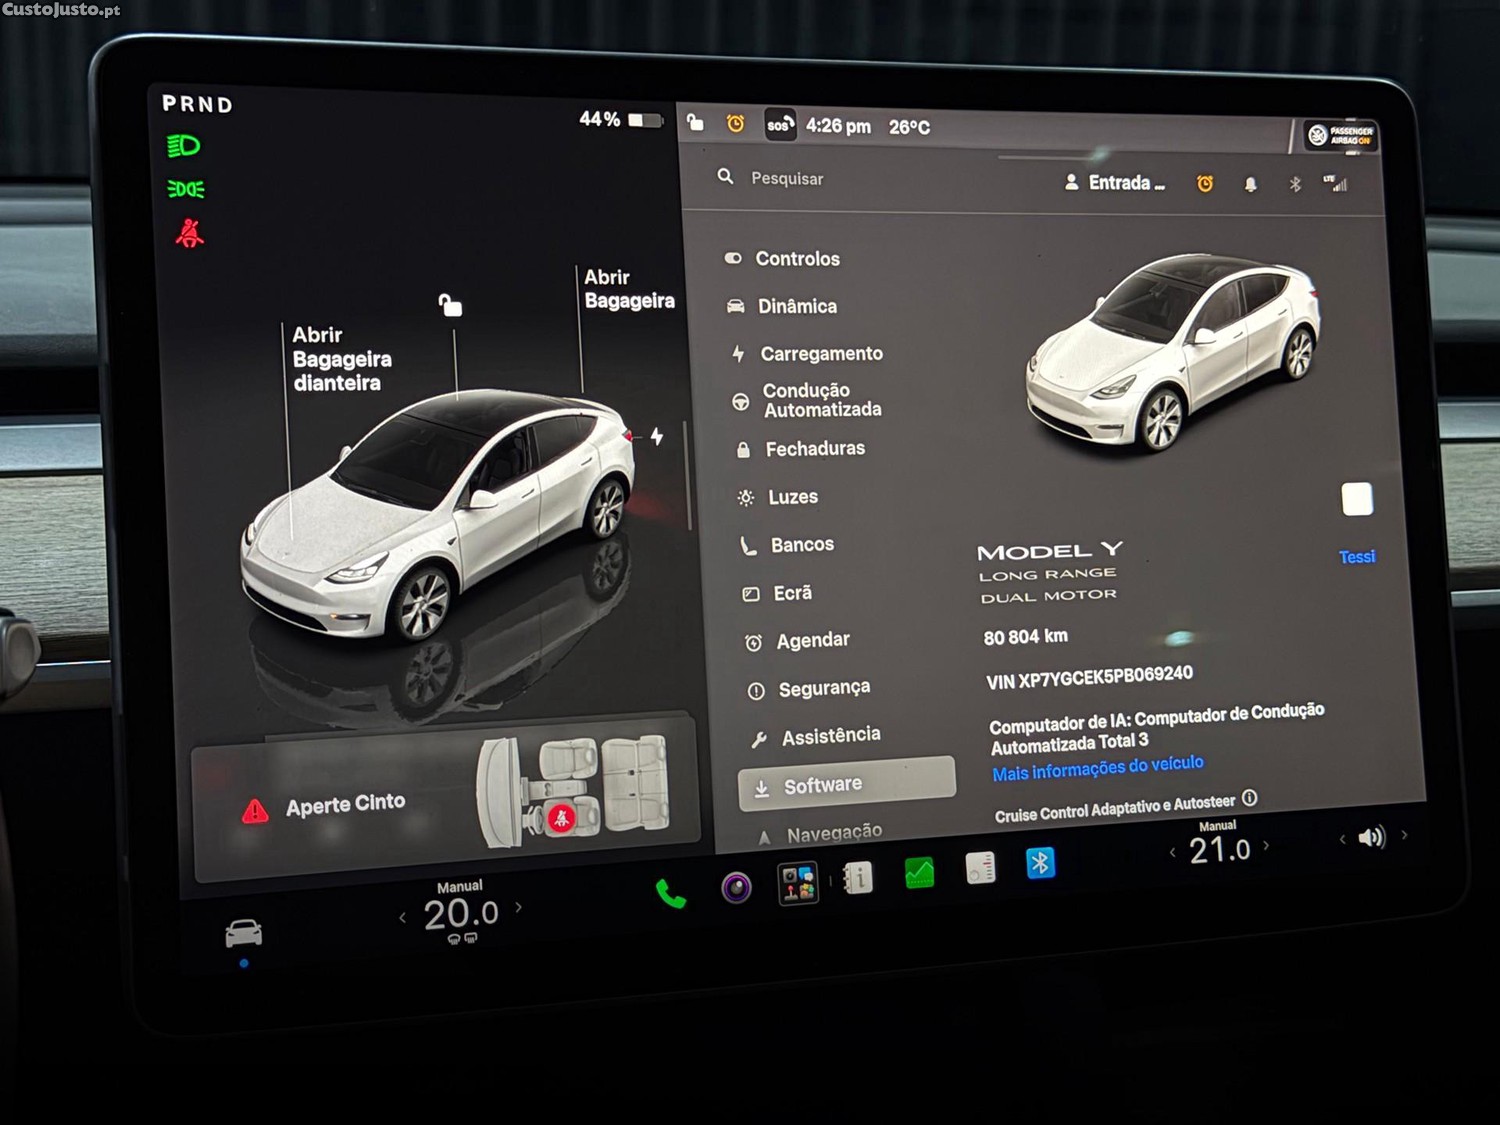Tap the passenger airbag indicator
This screenshot has height=1125, width=1500.
pyautogui.click(x=1342, y=135)
